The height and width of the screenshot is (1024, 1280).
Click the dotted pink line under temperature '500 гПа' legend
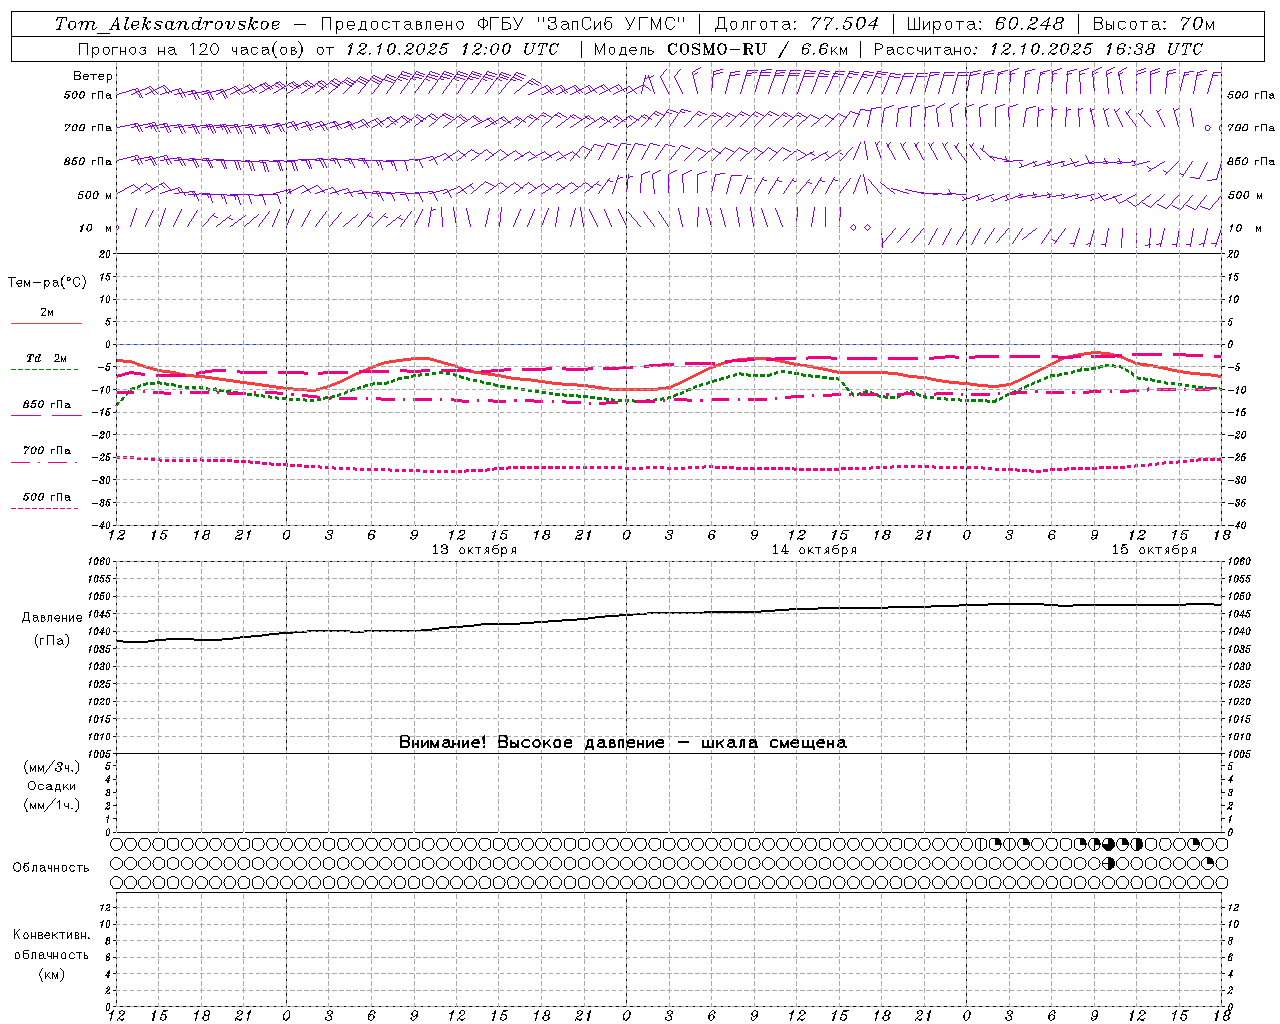point(44,508)
